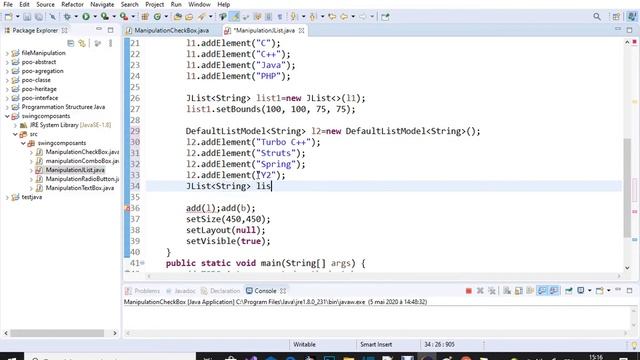Expand the JRE System Library node

pyautogui.click(x=15, y=125)
